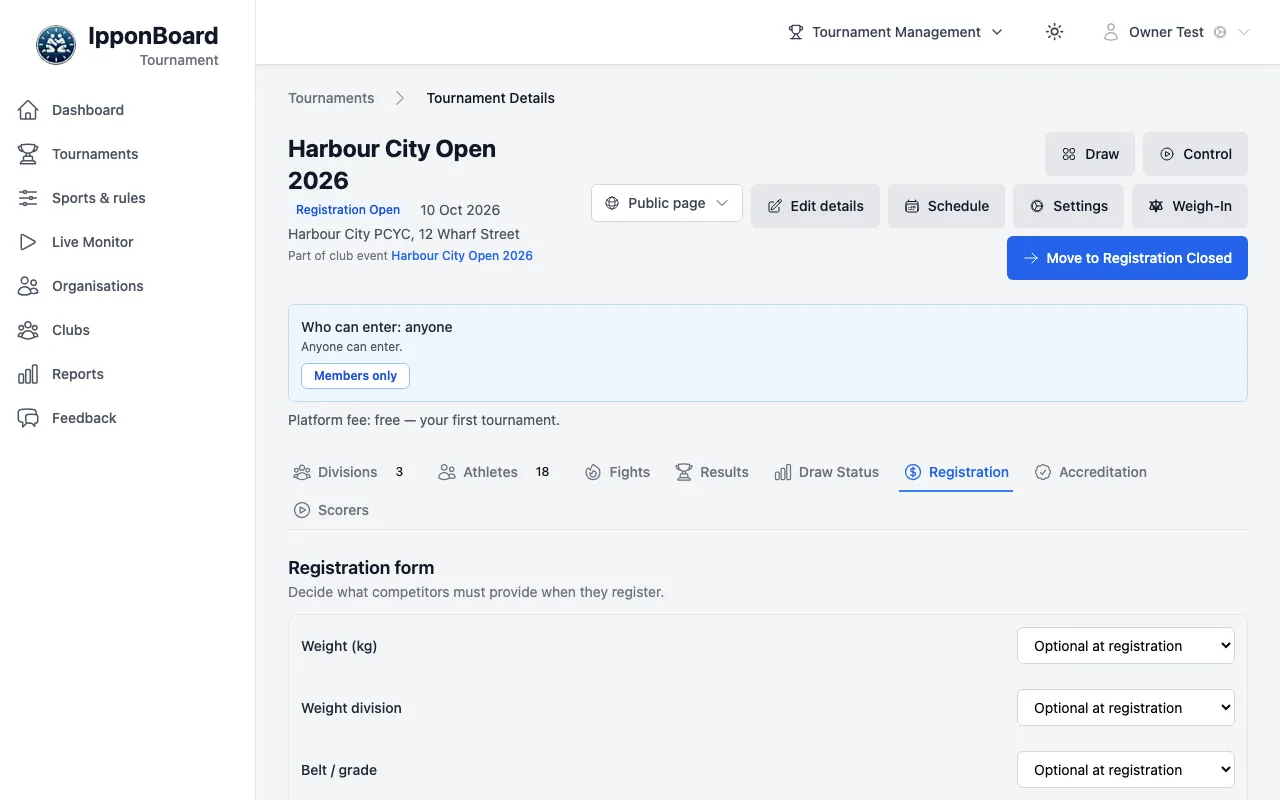
Task: Click the Tournaments trophy icon in sidebar
Action: point(28,154)
